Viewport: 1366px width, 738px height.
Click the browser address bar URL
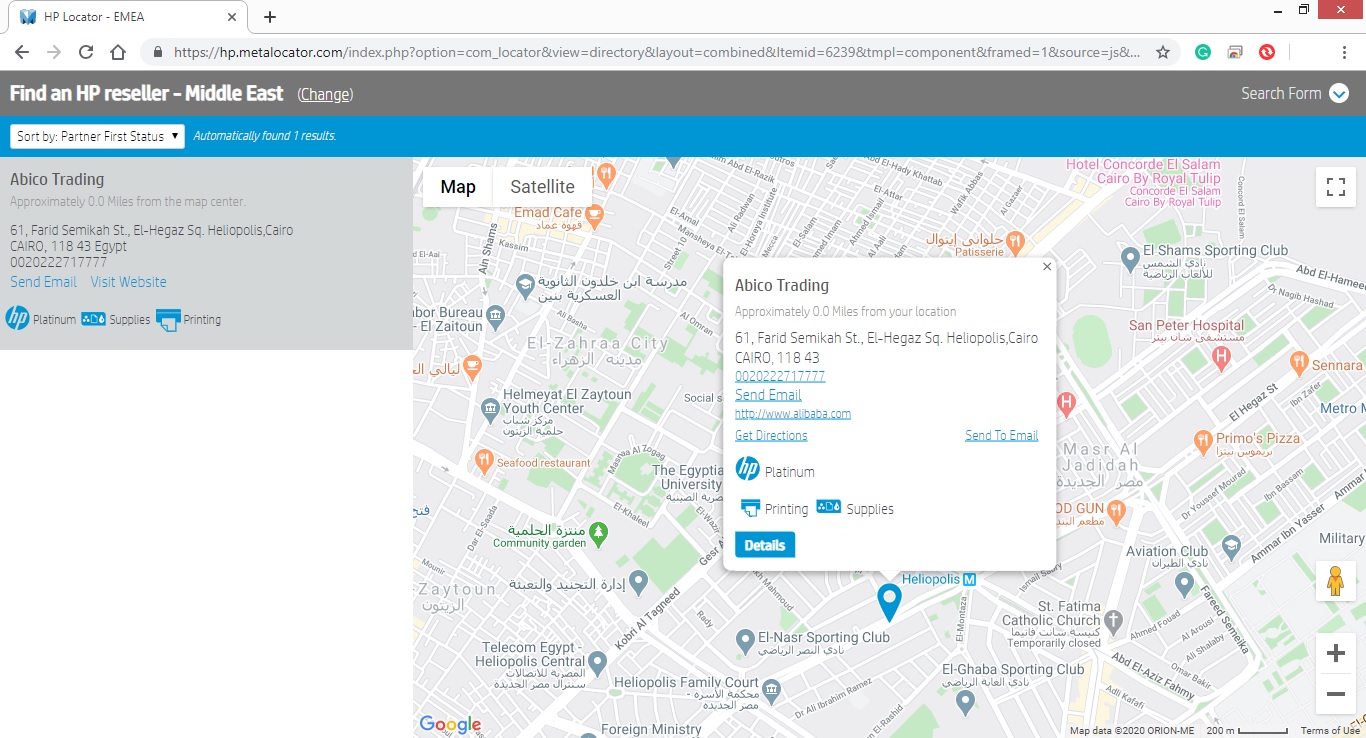[x=650, y=52]
